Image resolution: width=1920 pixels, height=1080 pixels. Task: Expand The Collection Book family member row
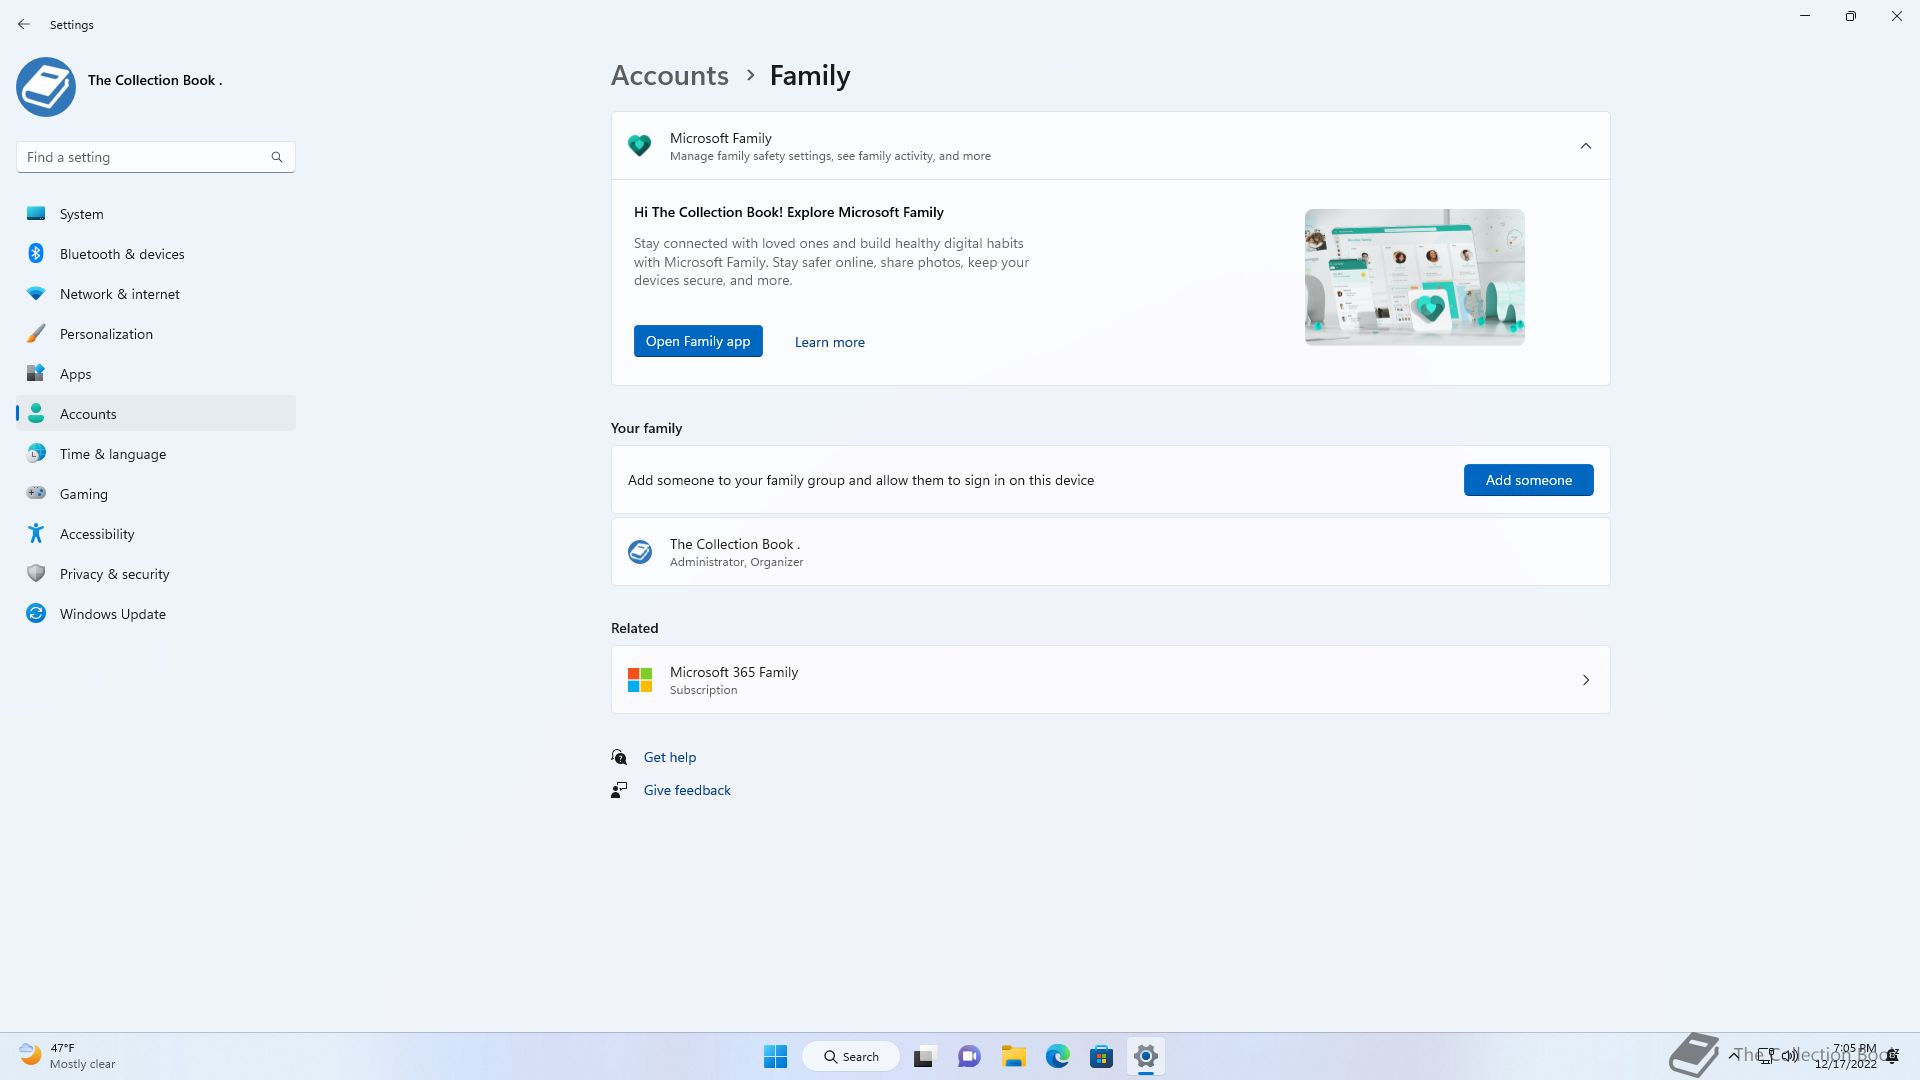1110,552
